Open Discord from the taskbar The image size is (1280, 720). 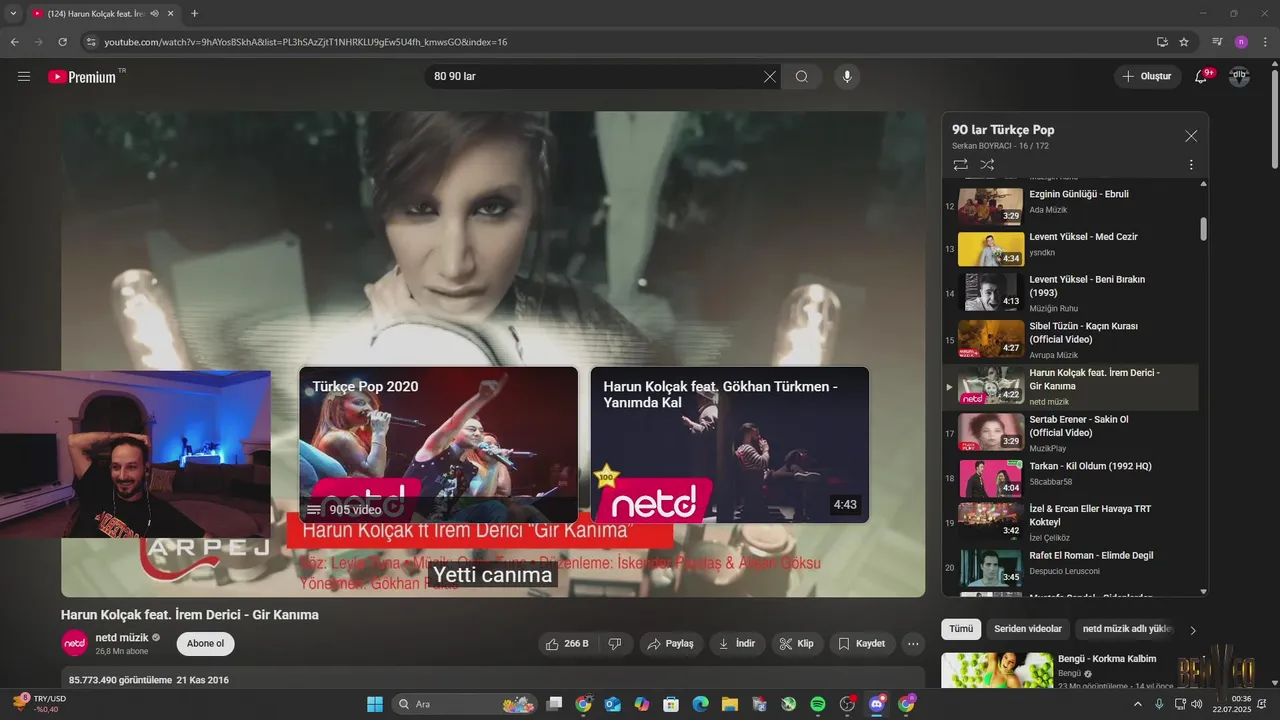click(x=877, y=704)
